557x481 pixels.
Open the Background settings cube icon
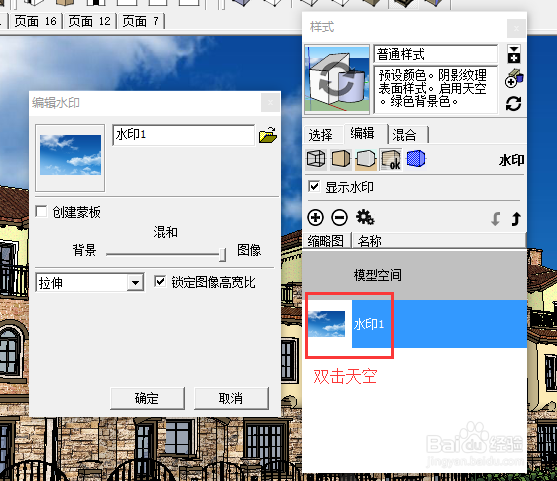point(366,159)
